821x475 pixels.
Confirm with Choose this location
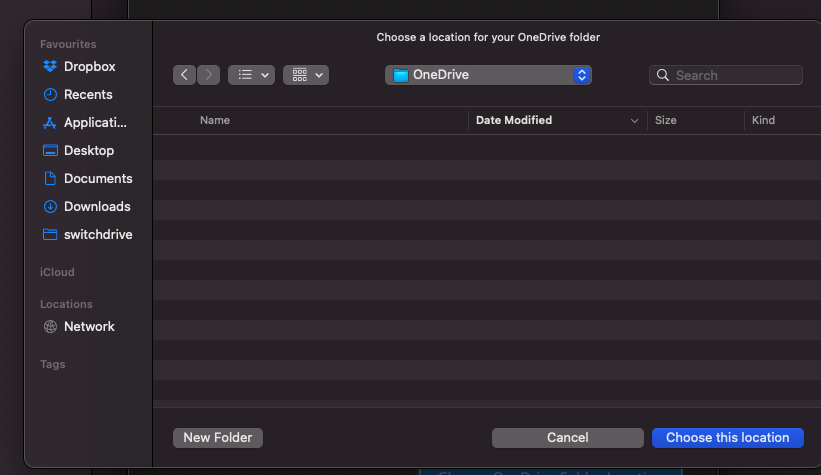[727, 438]
